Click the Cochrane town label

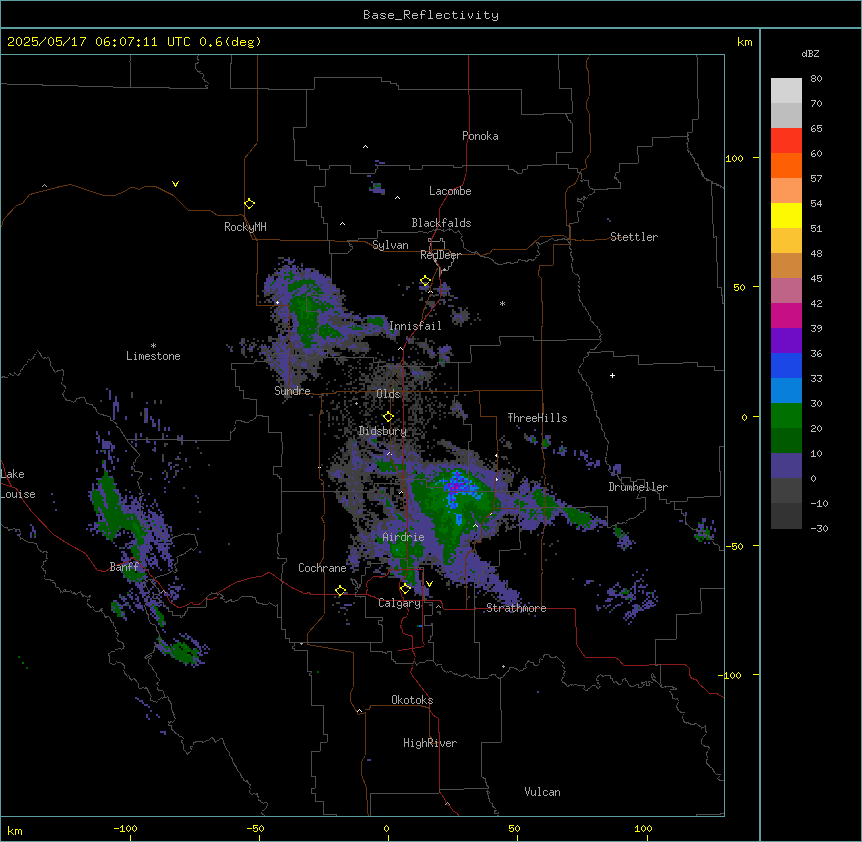[322, 568]
